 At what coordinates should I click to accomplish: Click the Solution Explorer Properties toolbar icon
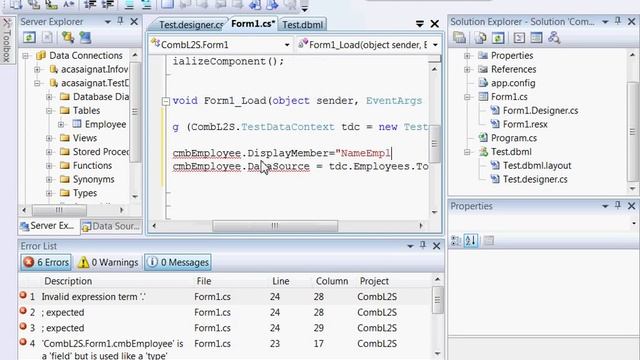(460, 38)
